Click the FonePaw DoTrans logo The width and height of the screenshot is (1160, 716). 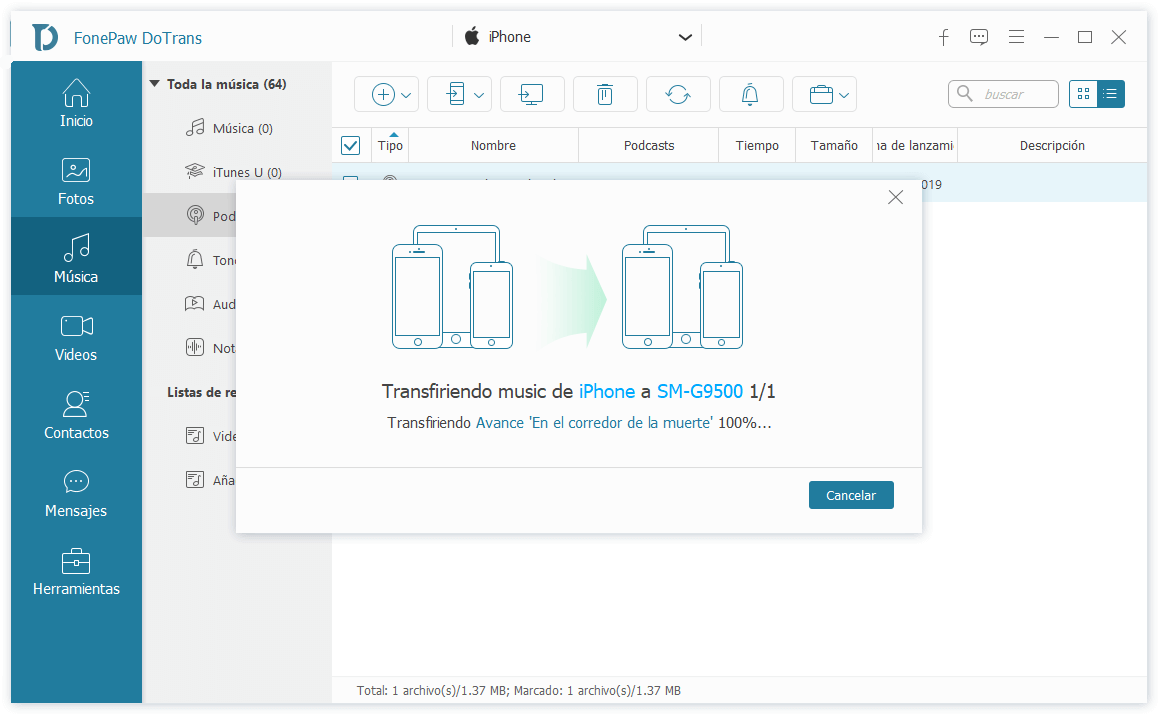[x=44, y=37]
